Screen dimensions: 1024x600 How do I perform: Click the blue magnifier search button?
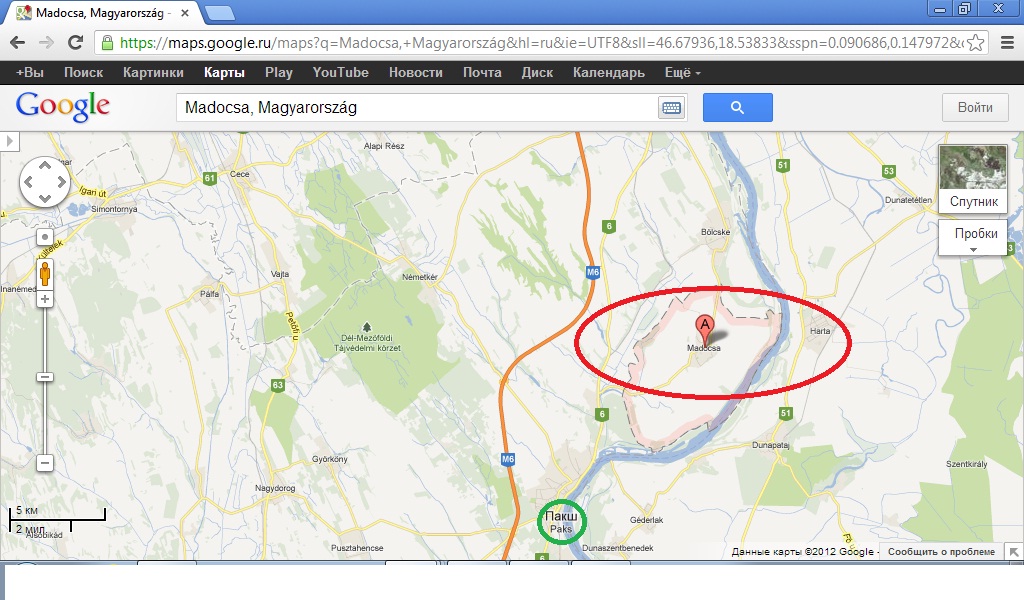click(x=737, y=108)
